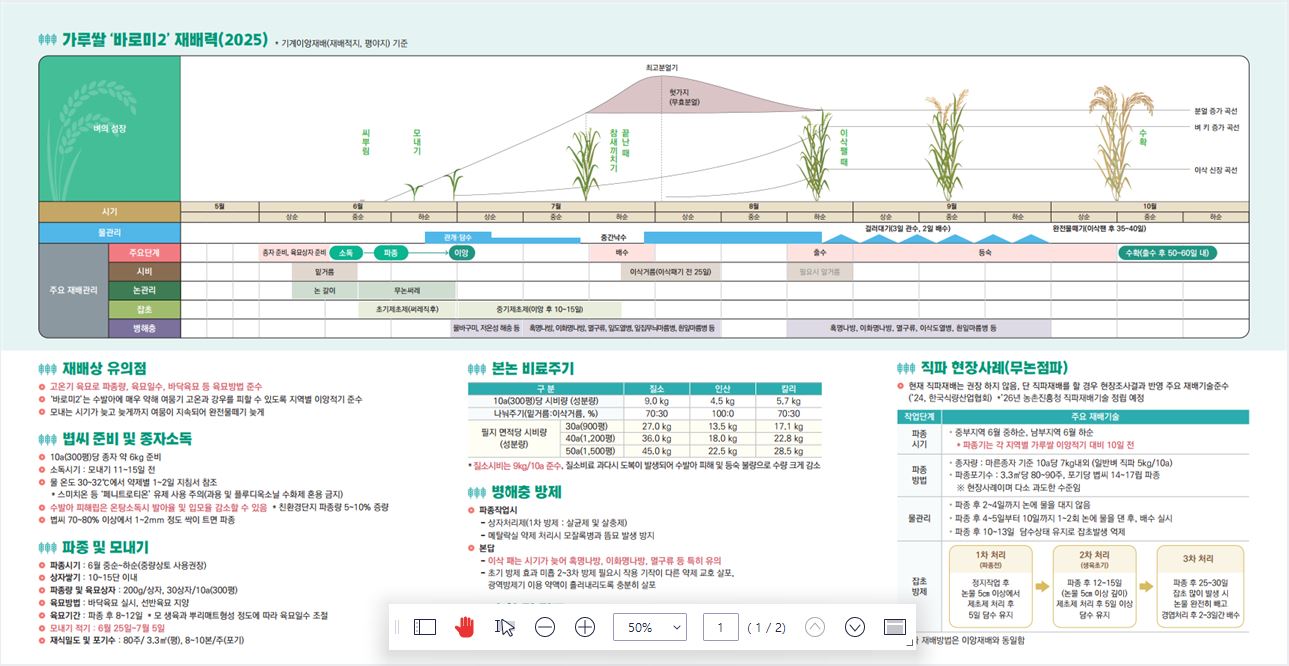Viewport: 1289px width, 666px height.
Task: Toggle the sidebar panel icon
Action: pyautogui.click(x=425, y=627)
